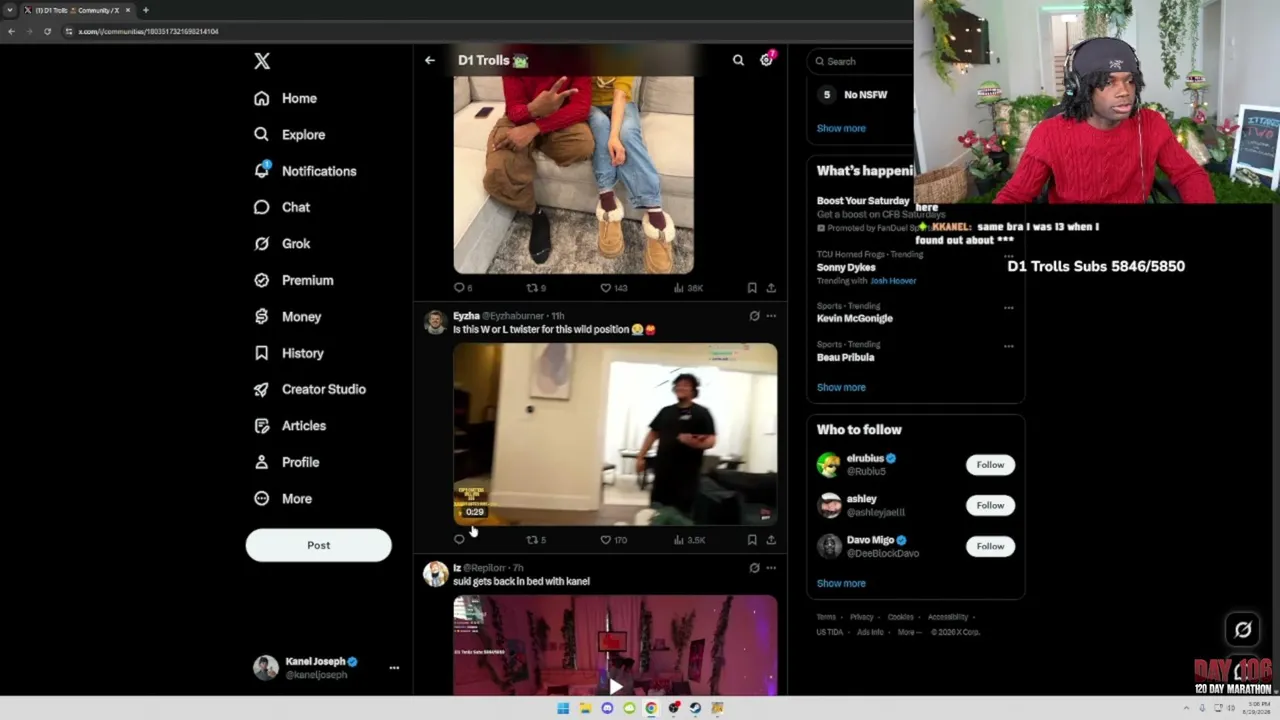This screenshot has width=1280, height=720.
Task: Open the Premium page
Action: tap(294, 280)
